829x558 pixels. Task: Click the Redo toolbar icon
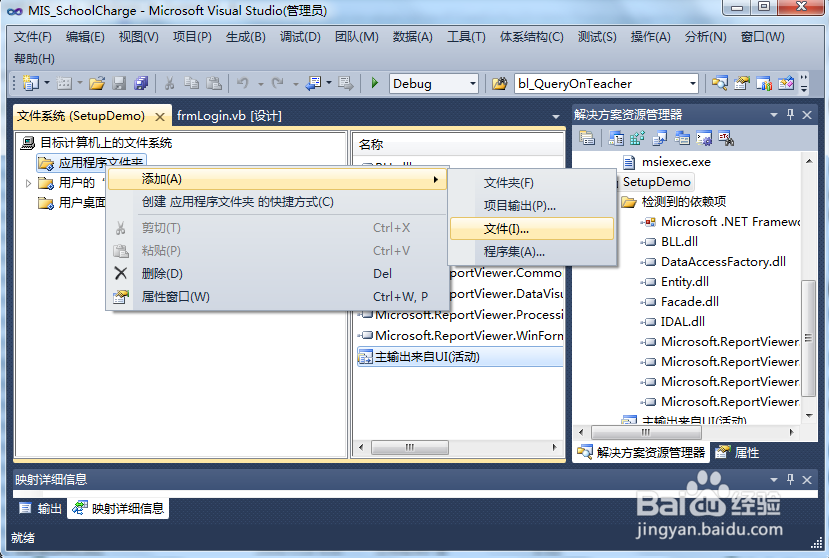pyautogui.click(x=278, y=83)
